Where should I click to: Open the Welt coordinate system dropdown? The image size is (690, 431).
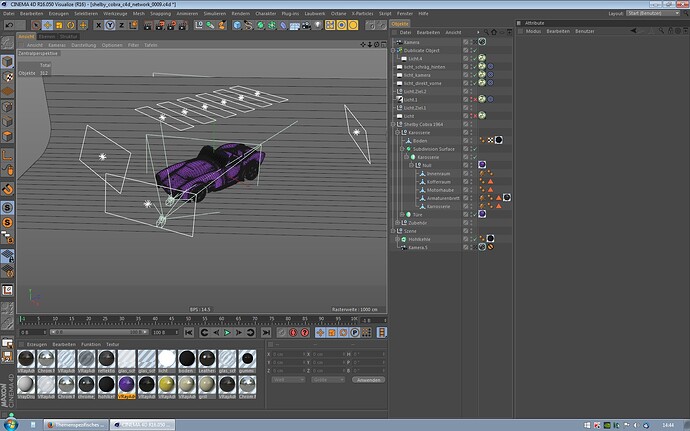pos(288,379)
